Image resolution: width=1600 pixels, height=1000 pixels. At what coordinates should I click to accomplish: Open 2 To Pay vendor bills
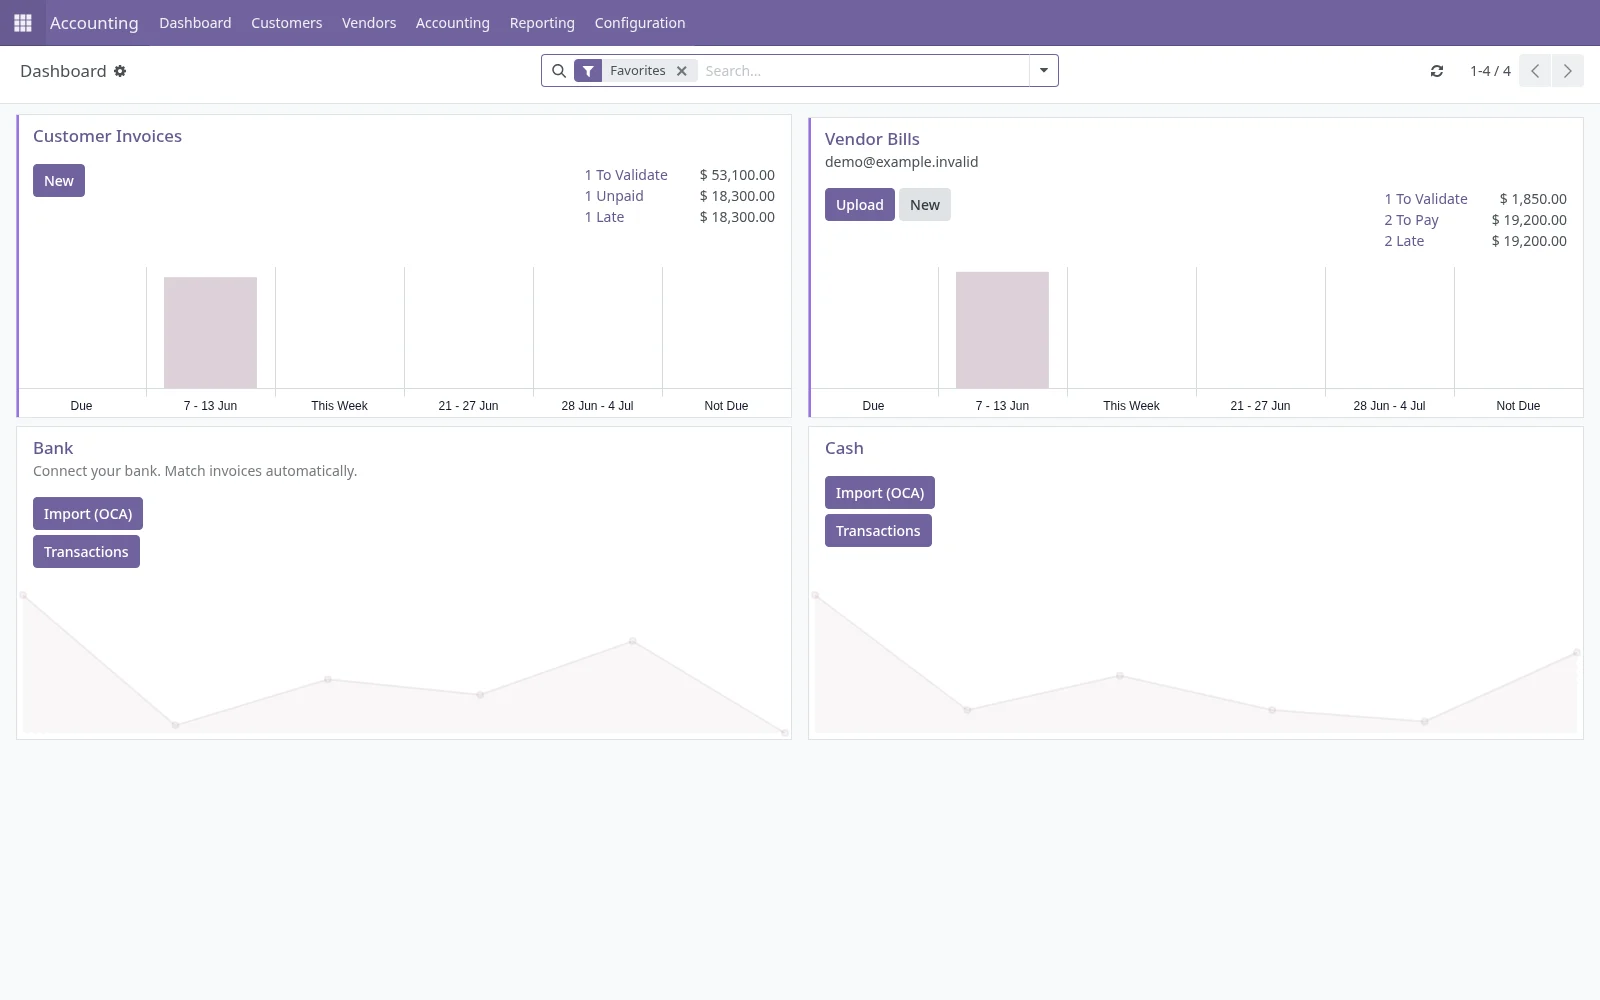1412,220
